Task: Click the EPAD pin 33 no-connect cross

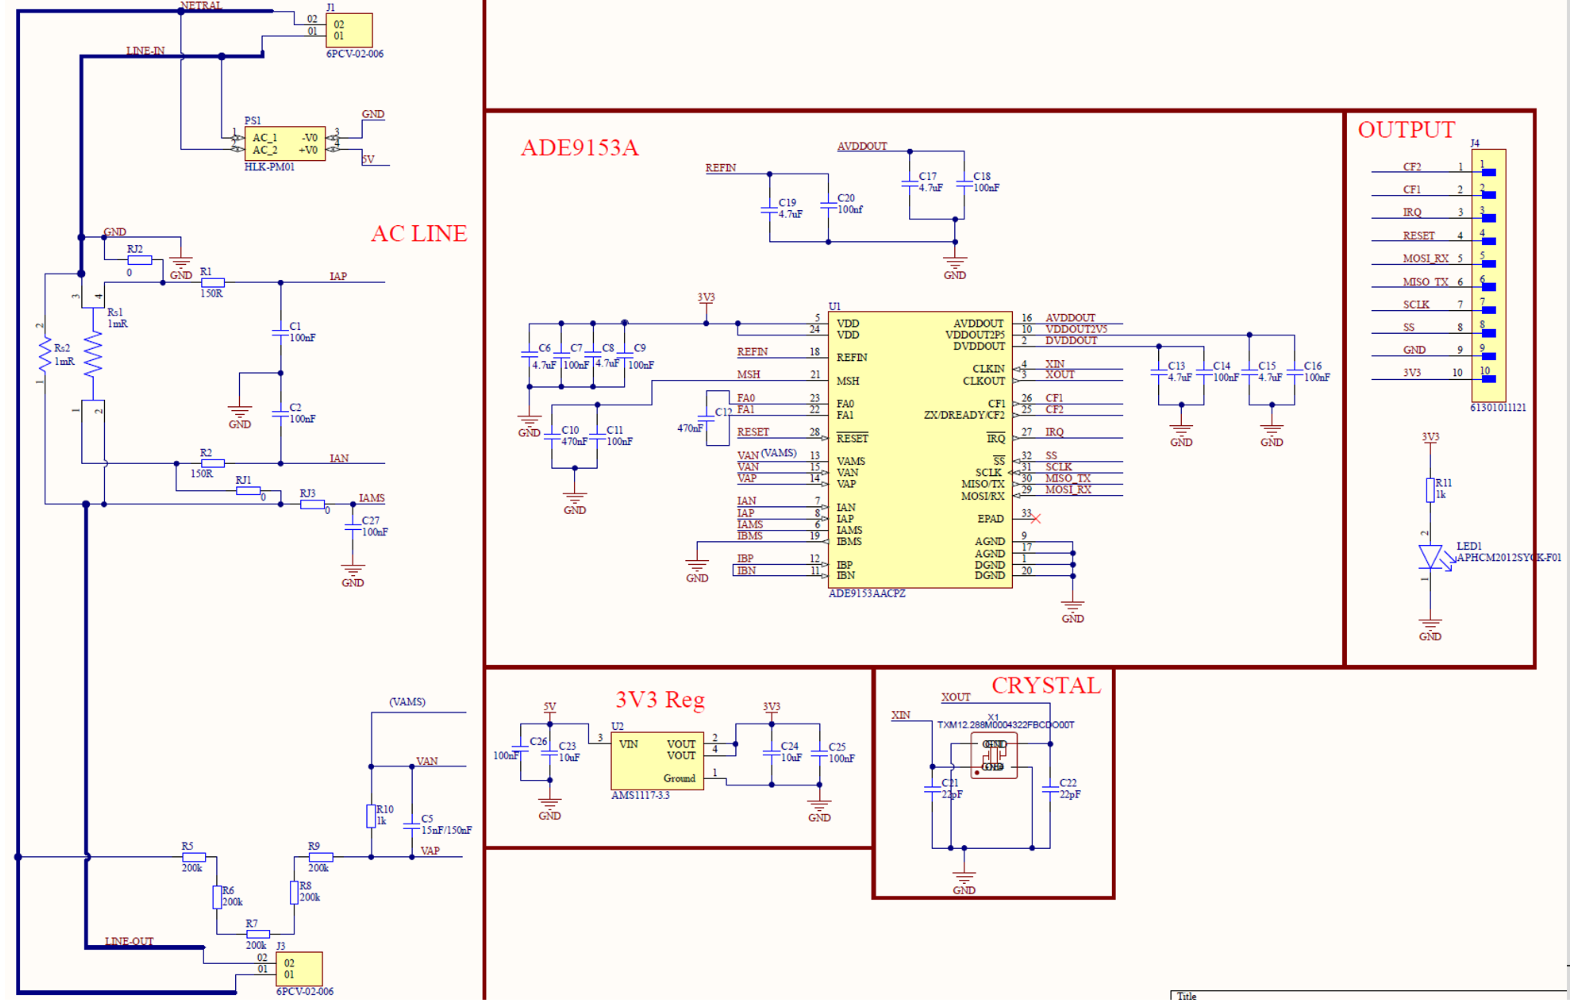Action: coord(1036,518)
